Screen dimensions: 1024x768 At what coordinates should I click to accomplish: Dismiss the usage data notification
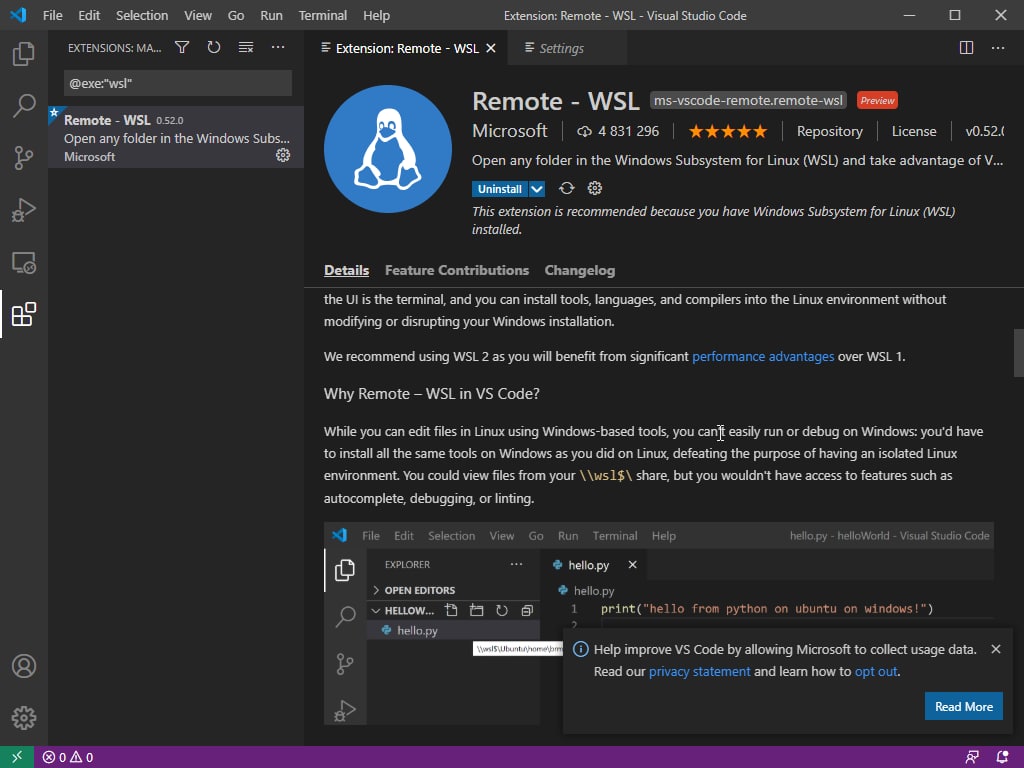click(996, 649)
